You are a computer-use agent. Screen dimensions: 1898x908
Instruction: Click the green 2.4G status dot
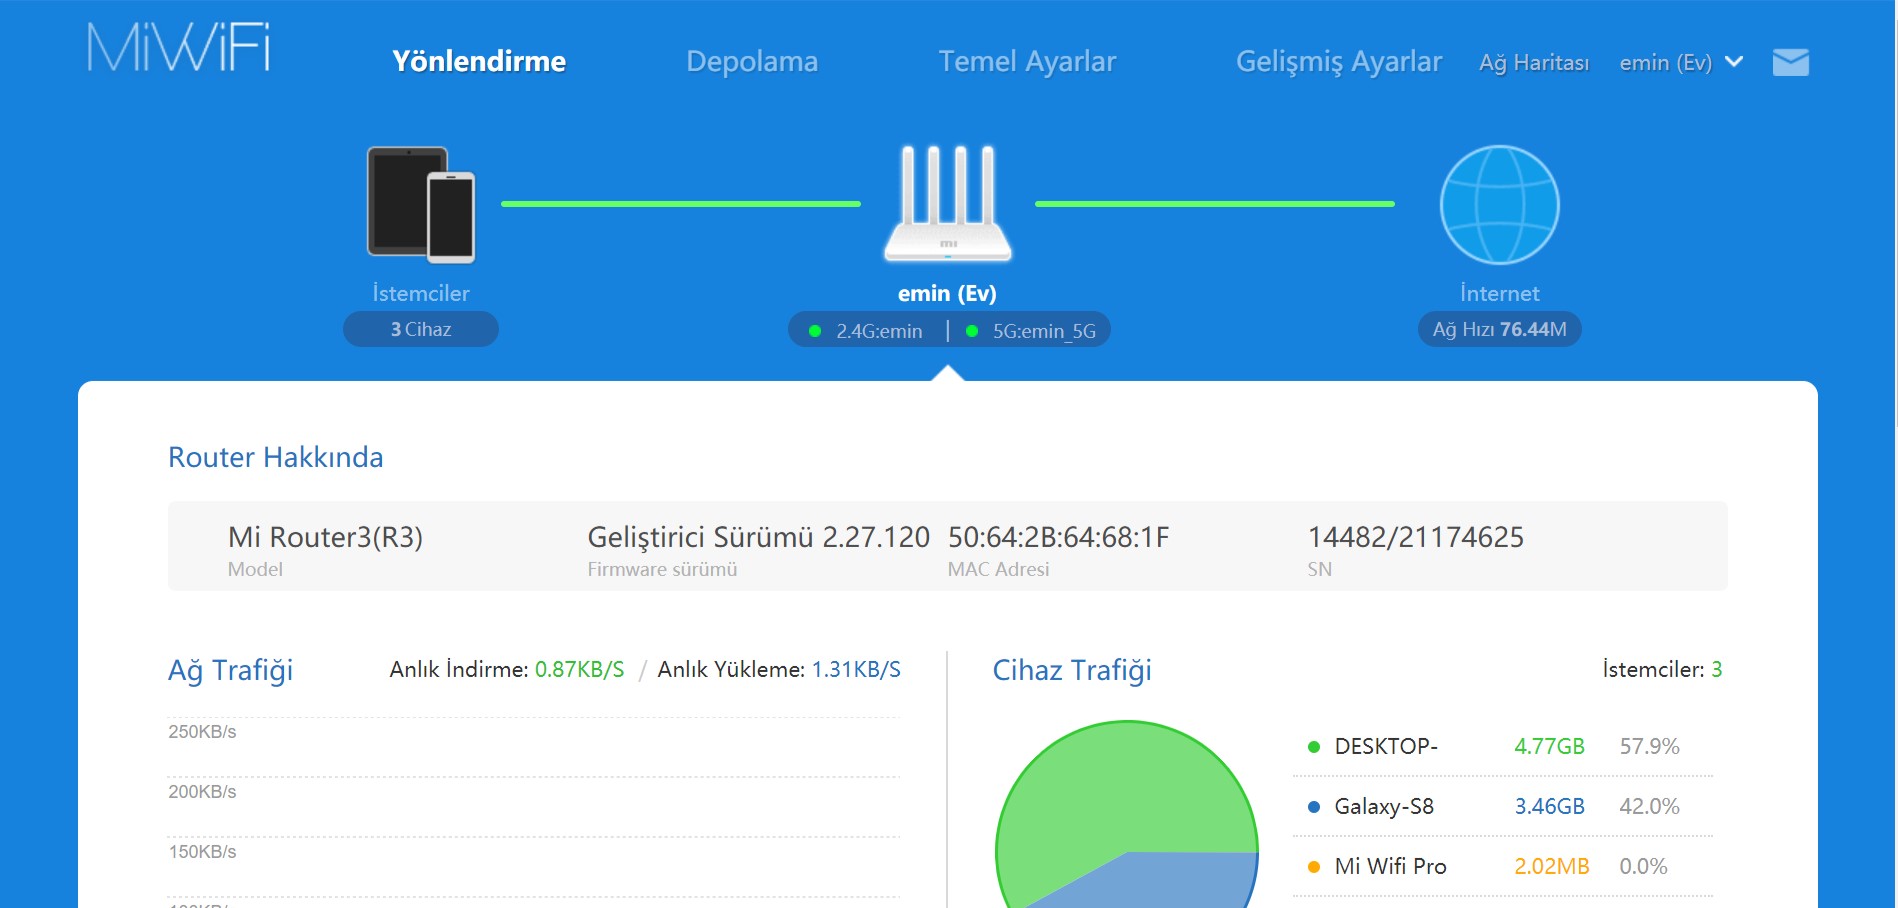(x=815, y=331)
